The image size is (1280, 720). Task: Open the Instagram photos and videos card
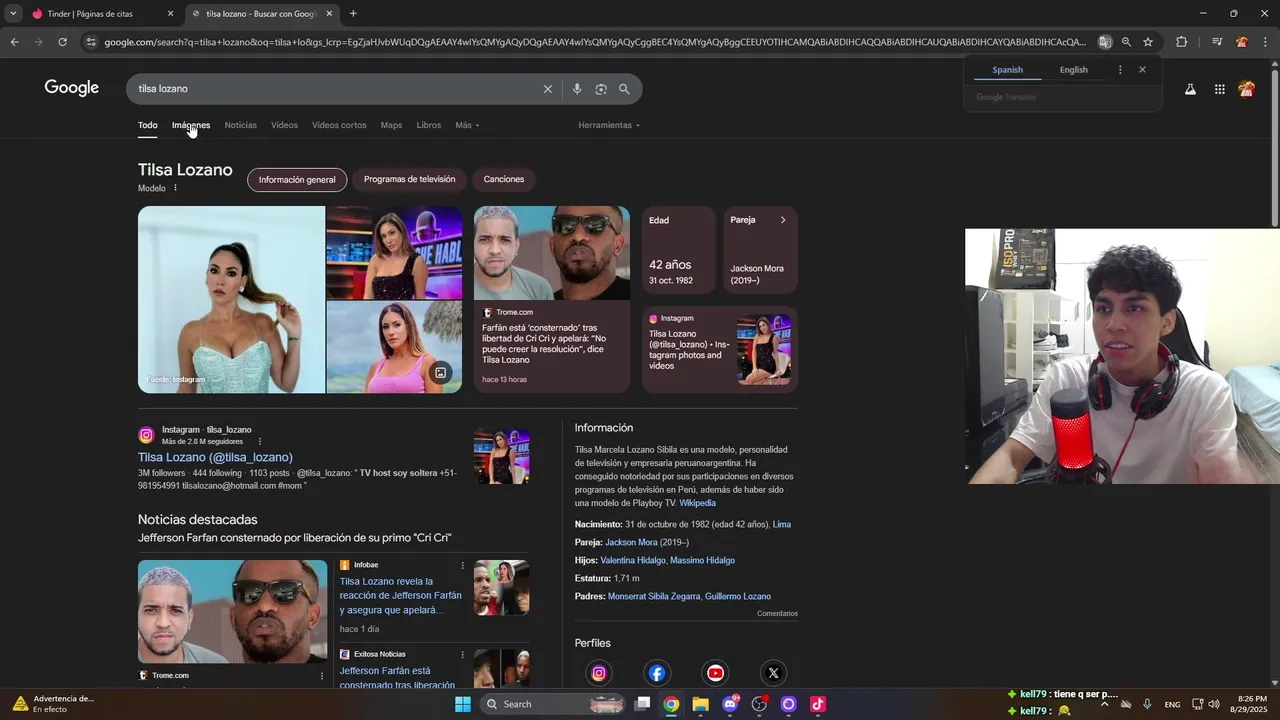click(720, 350)
